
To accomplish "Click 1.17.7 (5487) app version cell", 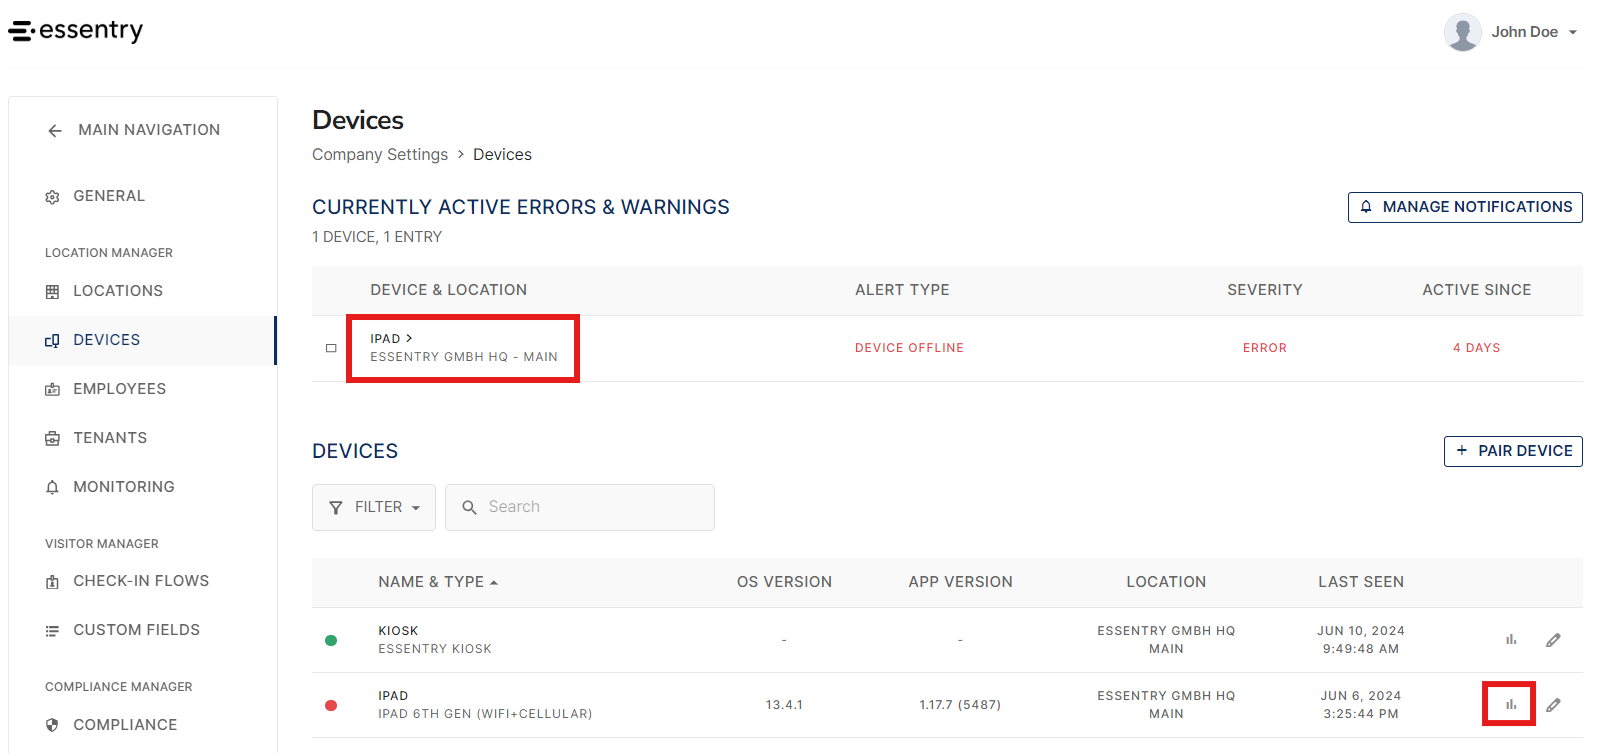I will tap(960, 705).
